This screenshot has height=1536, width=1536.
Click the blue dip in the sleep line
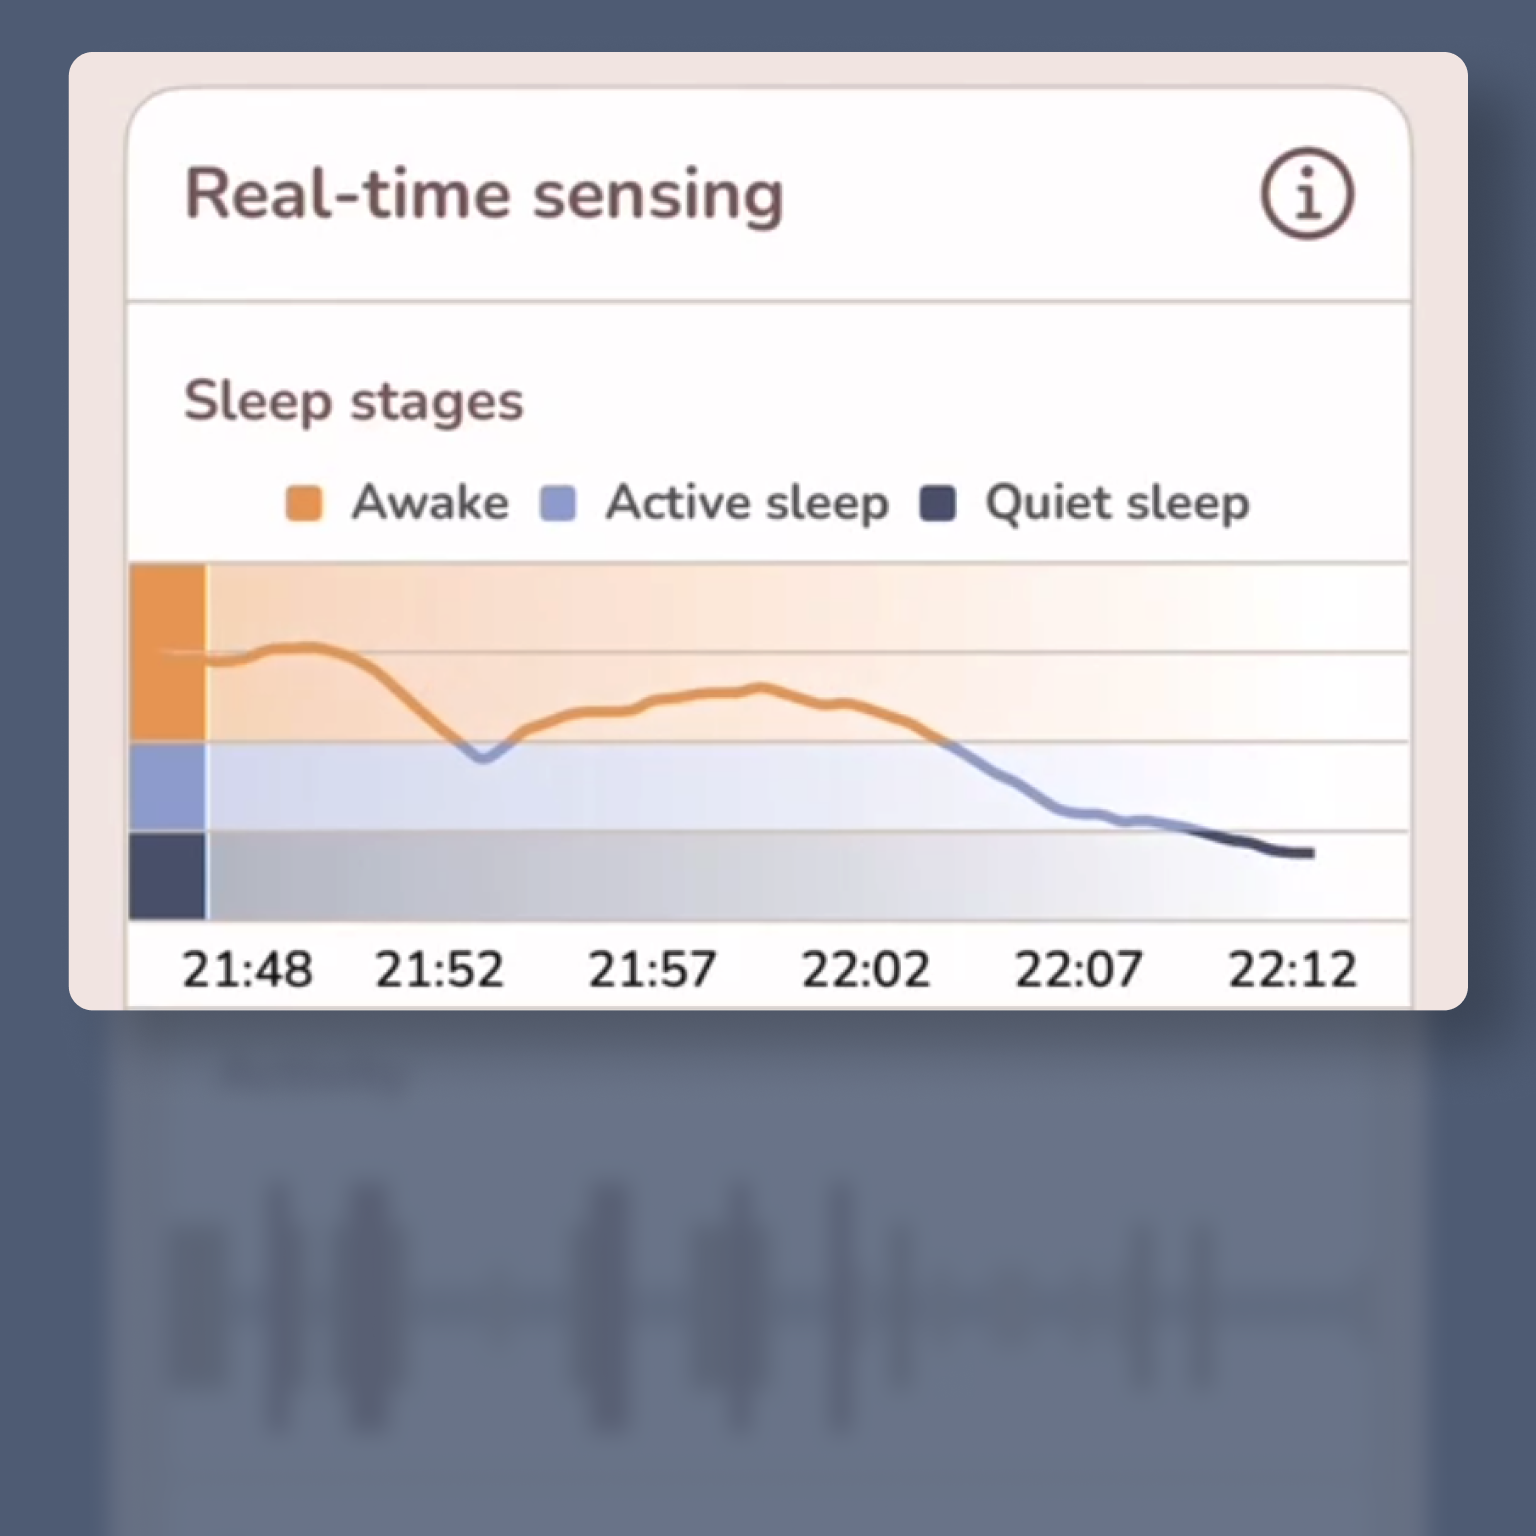click(484, 757)
